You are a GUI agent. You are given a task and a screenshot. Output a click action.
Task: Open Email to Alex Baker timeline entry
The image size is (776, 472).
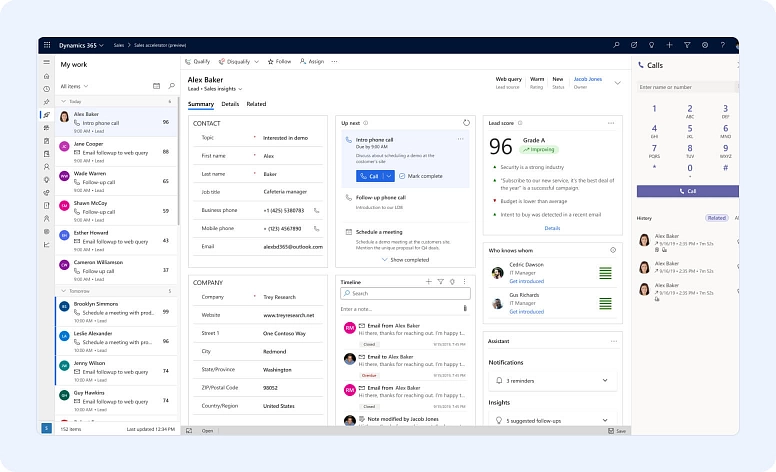(x=405, y=367)
